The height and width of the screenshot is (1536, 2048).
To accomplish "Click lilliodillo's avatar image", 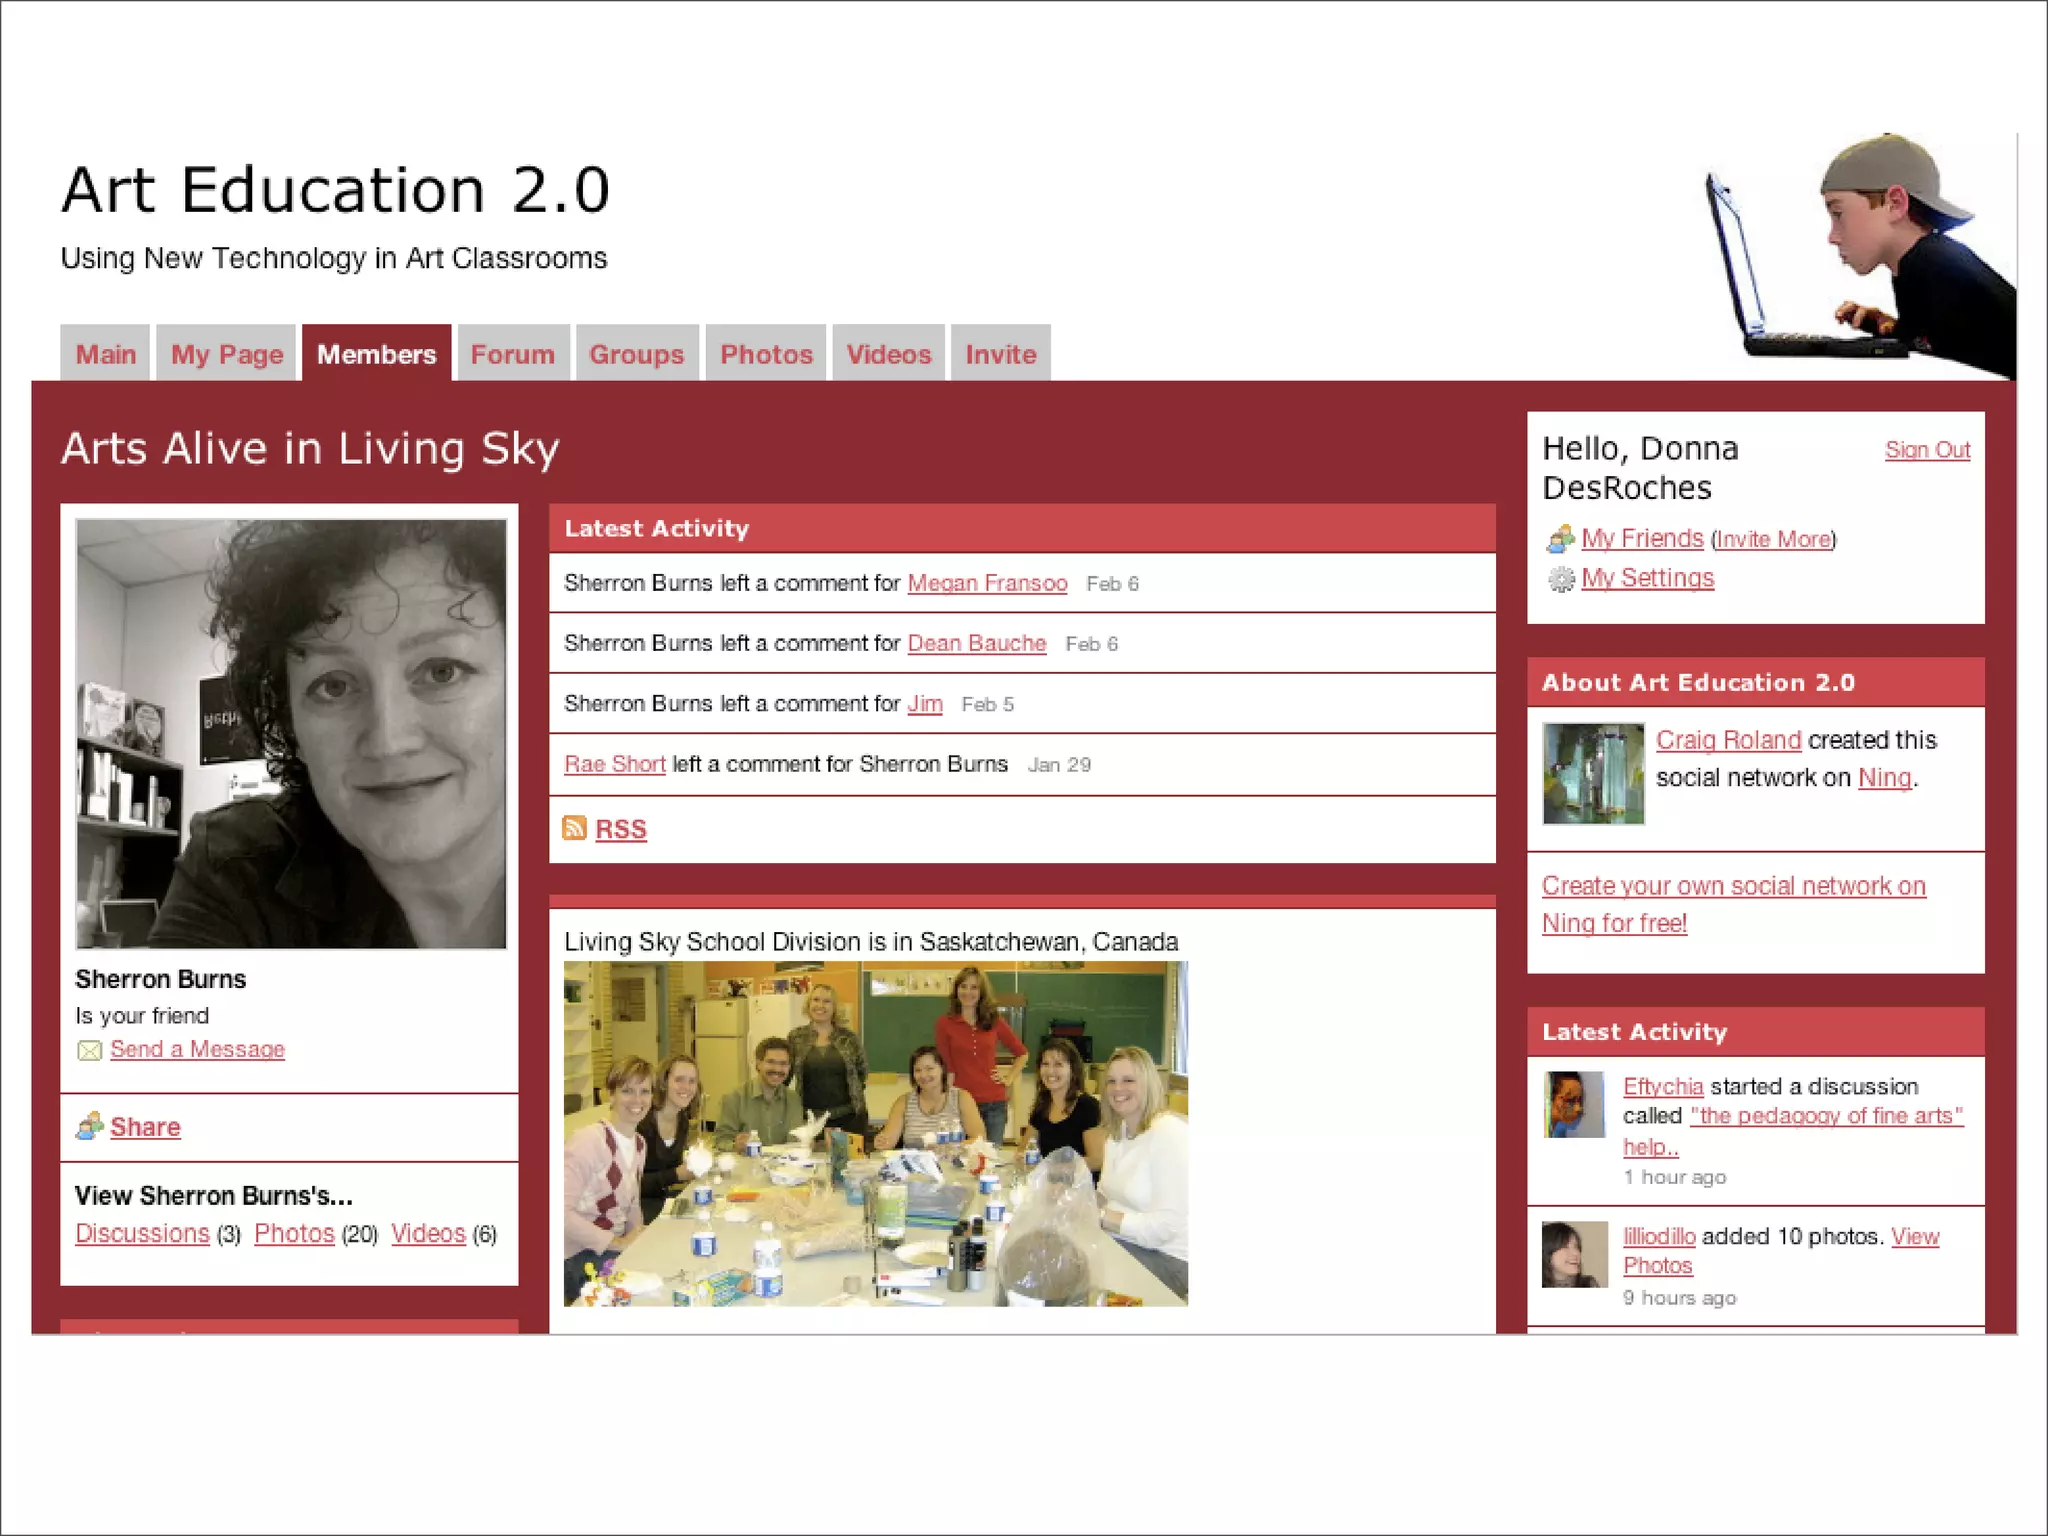I will pyautogui.click(x=1574, y=1254).
